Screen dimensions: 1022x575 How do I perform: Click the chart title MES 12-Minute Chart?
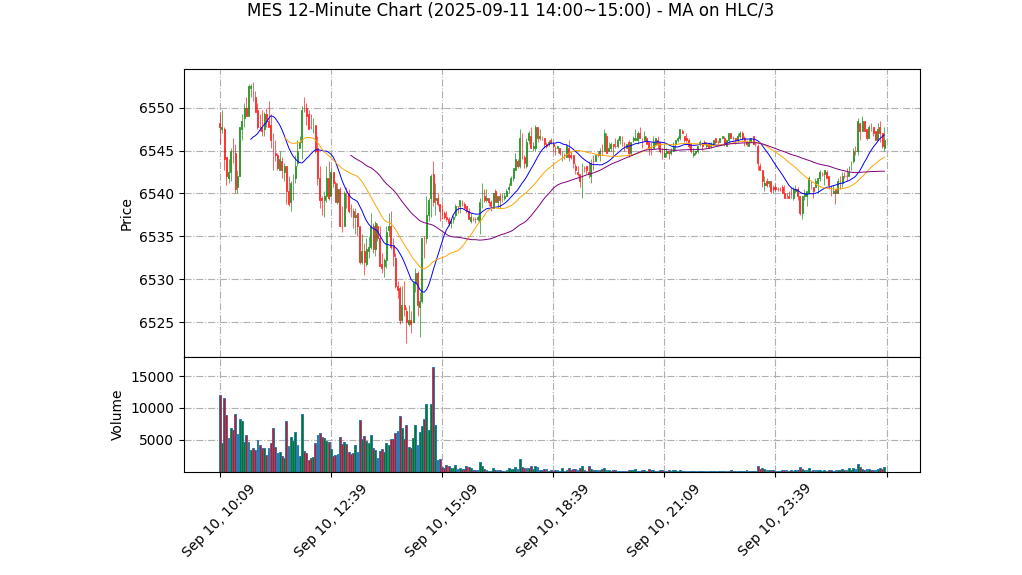[x=510, y=10]
